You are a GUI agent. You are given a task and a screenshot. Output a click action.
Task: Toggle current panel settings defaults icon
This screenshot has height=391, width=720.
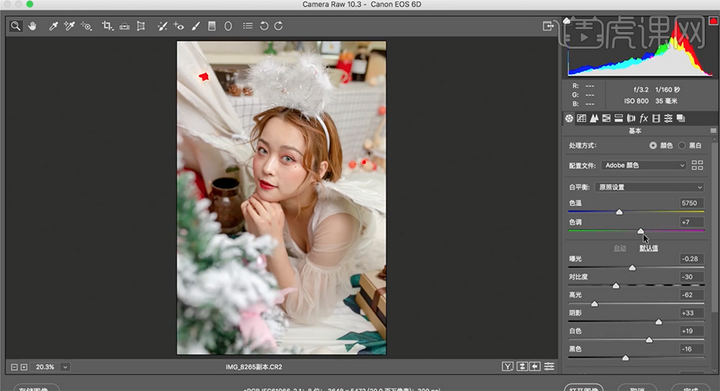(x=549, y=366)
